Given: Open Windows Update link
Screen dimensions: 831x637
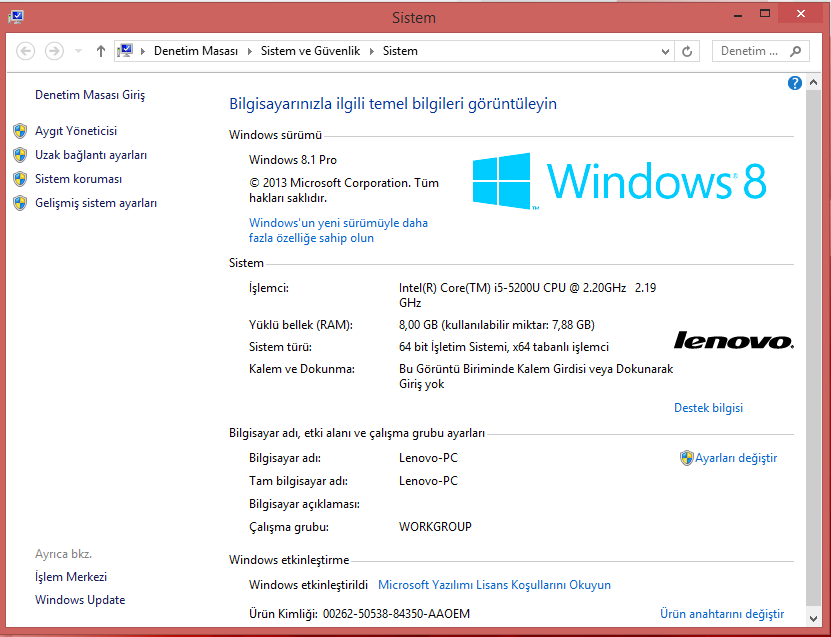Looking at the screenshot, I should pyautogui.click(x=80, y=600).
